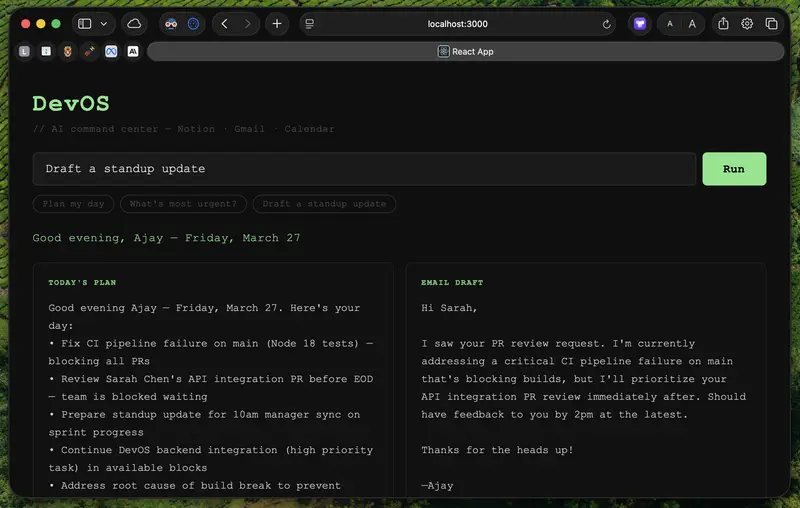Click the 'Address root cause of build break' bullet
The height and width of the screenshot is (508, 800).
pyautogui.click(x=195, y=486)
